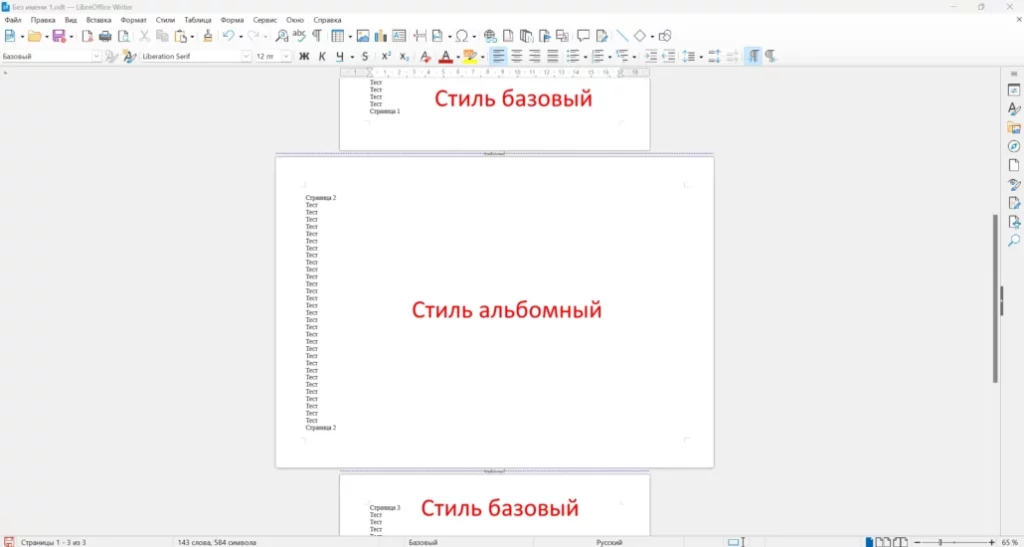Click the Paste clipboard icon

point(180,36)
